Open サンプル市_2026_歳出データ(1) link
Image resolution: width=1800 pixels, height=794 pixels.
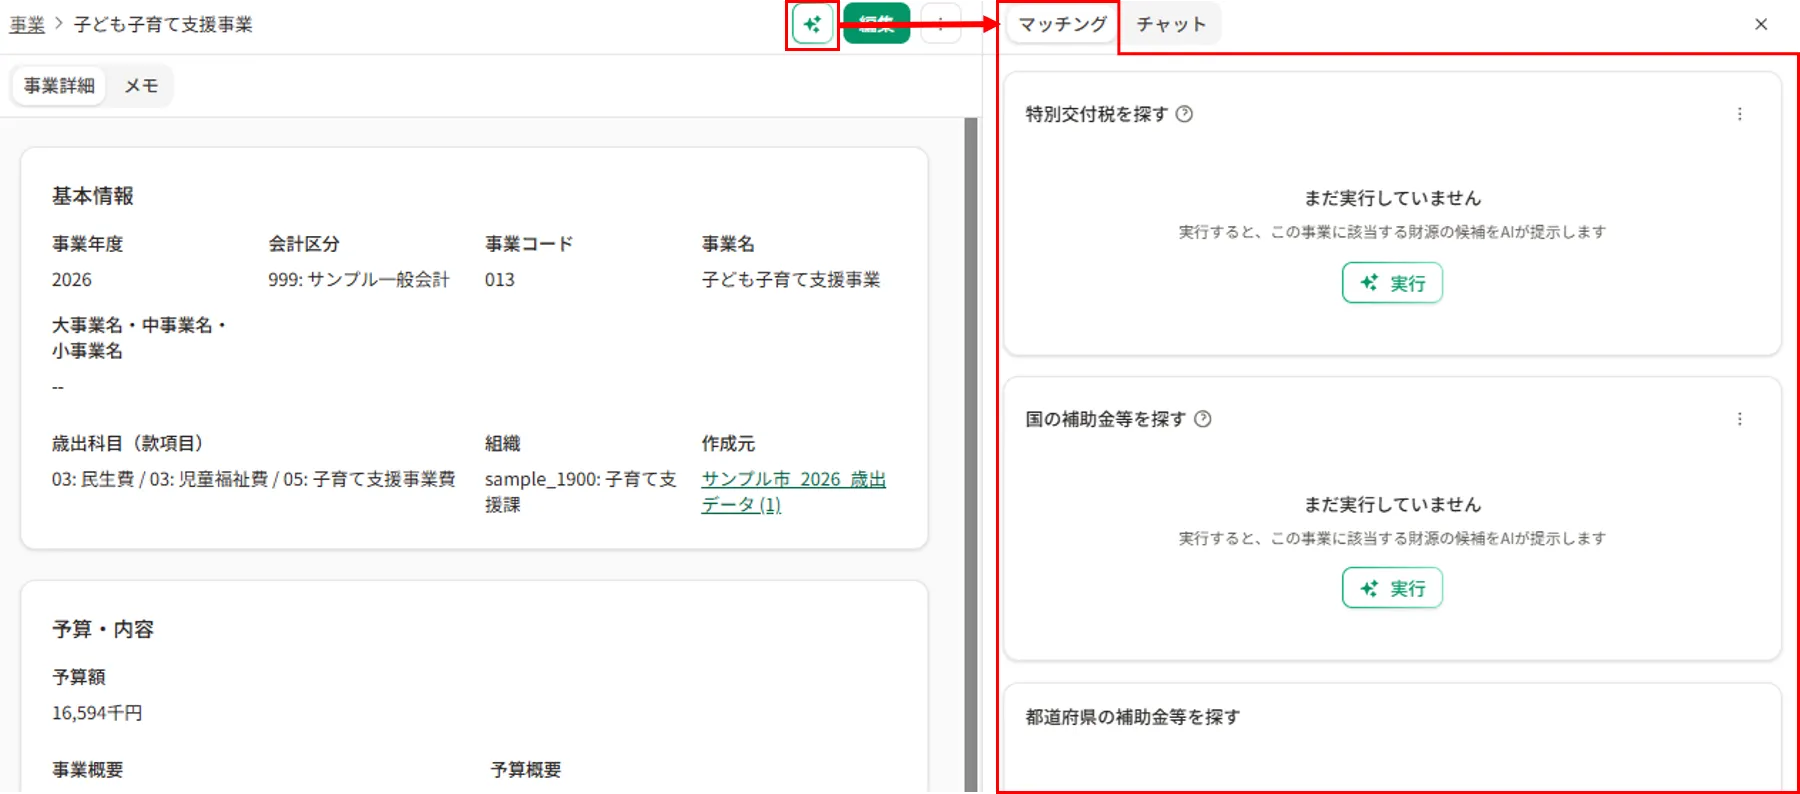(x=793, y=492)
